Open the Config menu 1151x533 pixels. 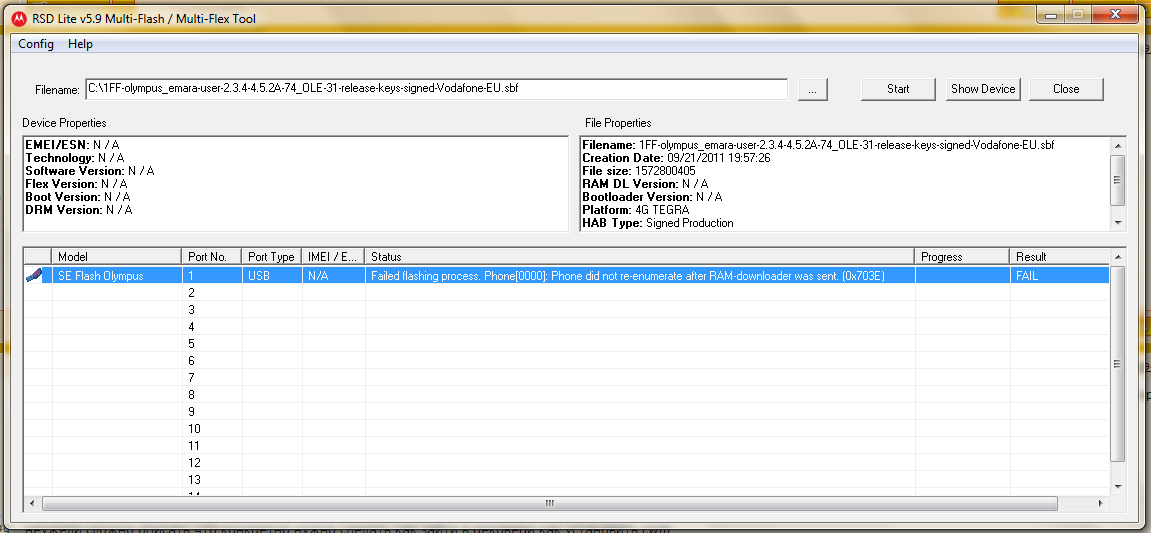point(36,44)
